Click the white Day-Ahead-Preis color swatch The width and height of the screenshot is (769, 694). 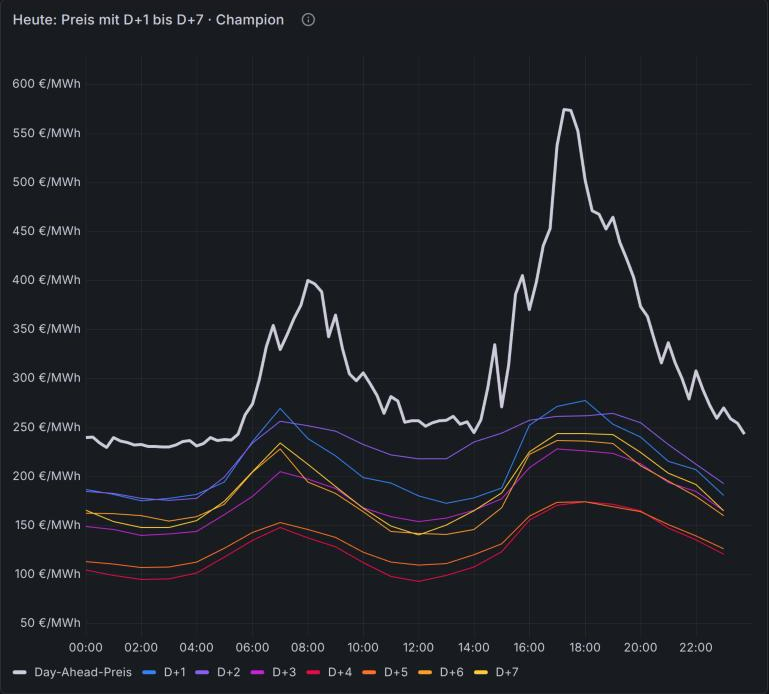pos(20,672)
